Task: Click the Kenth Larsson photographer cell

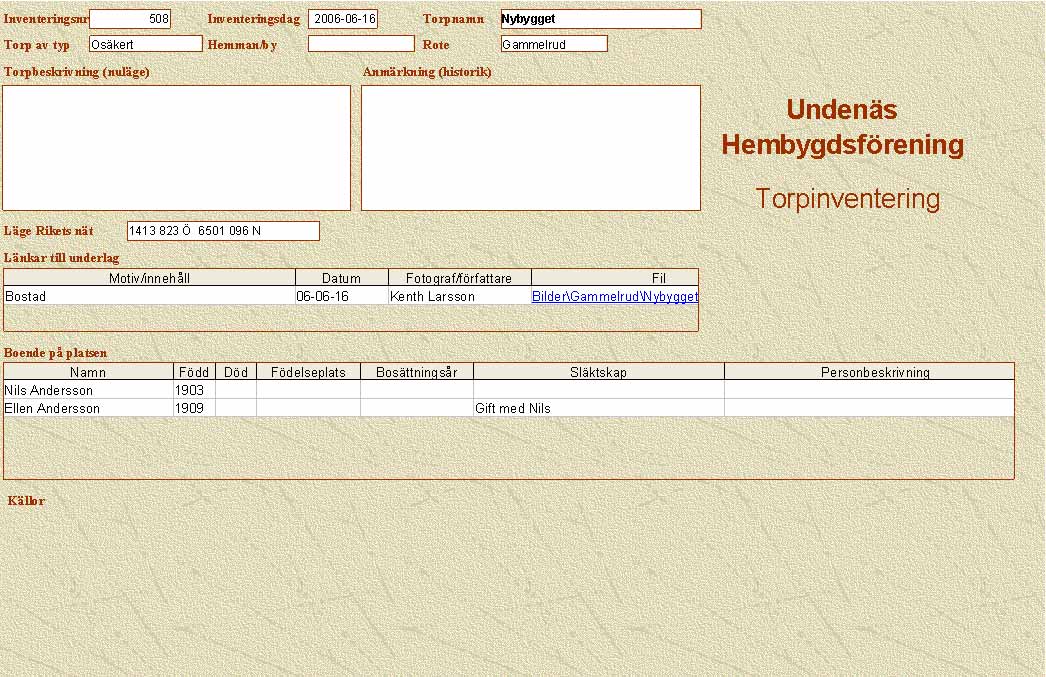Action: [460, 297]
